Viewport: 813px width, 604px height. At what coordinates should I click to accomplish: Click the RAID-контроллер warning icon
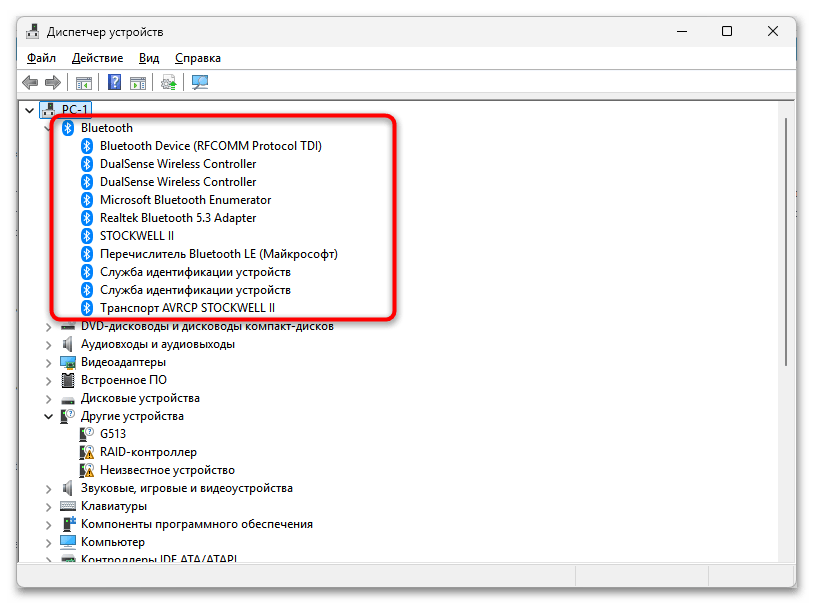coord(87,452)
